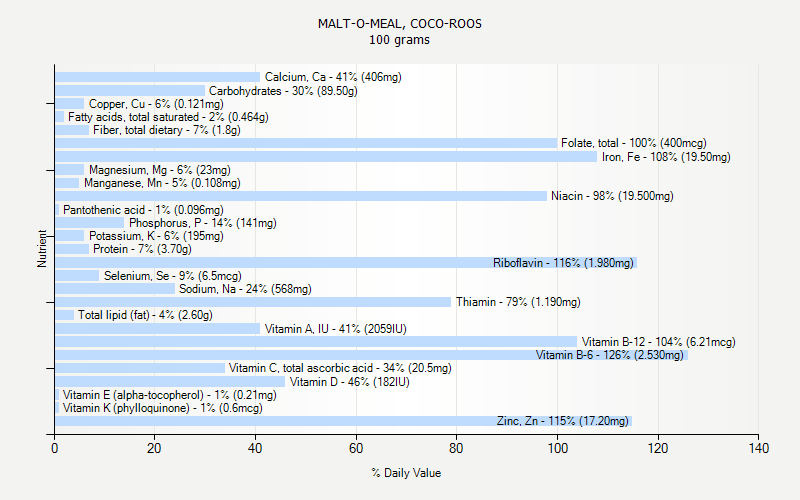The height and width of the screenshot is (500, 800).
Task: Click the Niacin bar in the chart
Action: click(x=301, y=196)
